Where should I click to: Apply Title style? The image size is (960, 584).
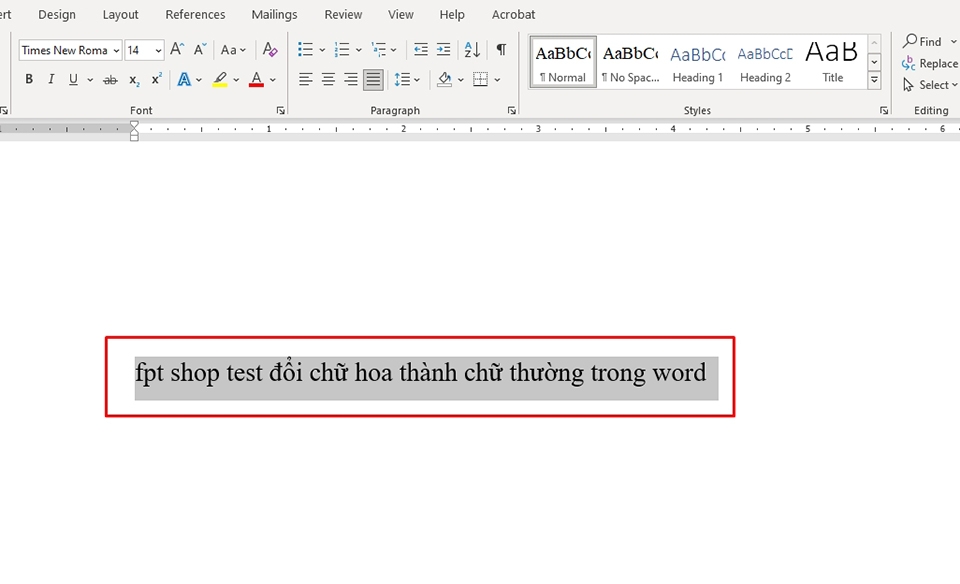pyautogui.click(x=832, y=62)
